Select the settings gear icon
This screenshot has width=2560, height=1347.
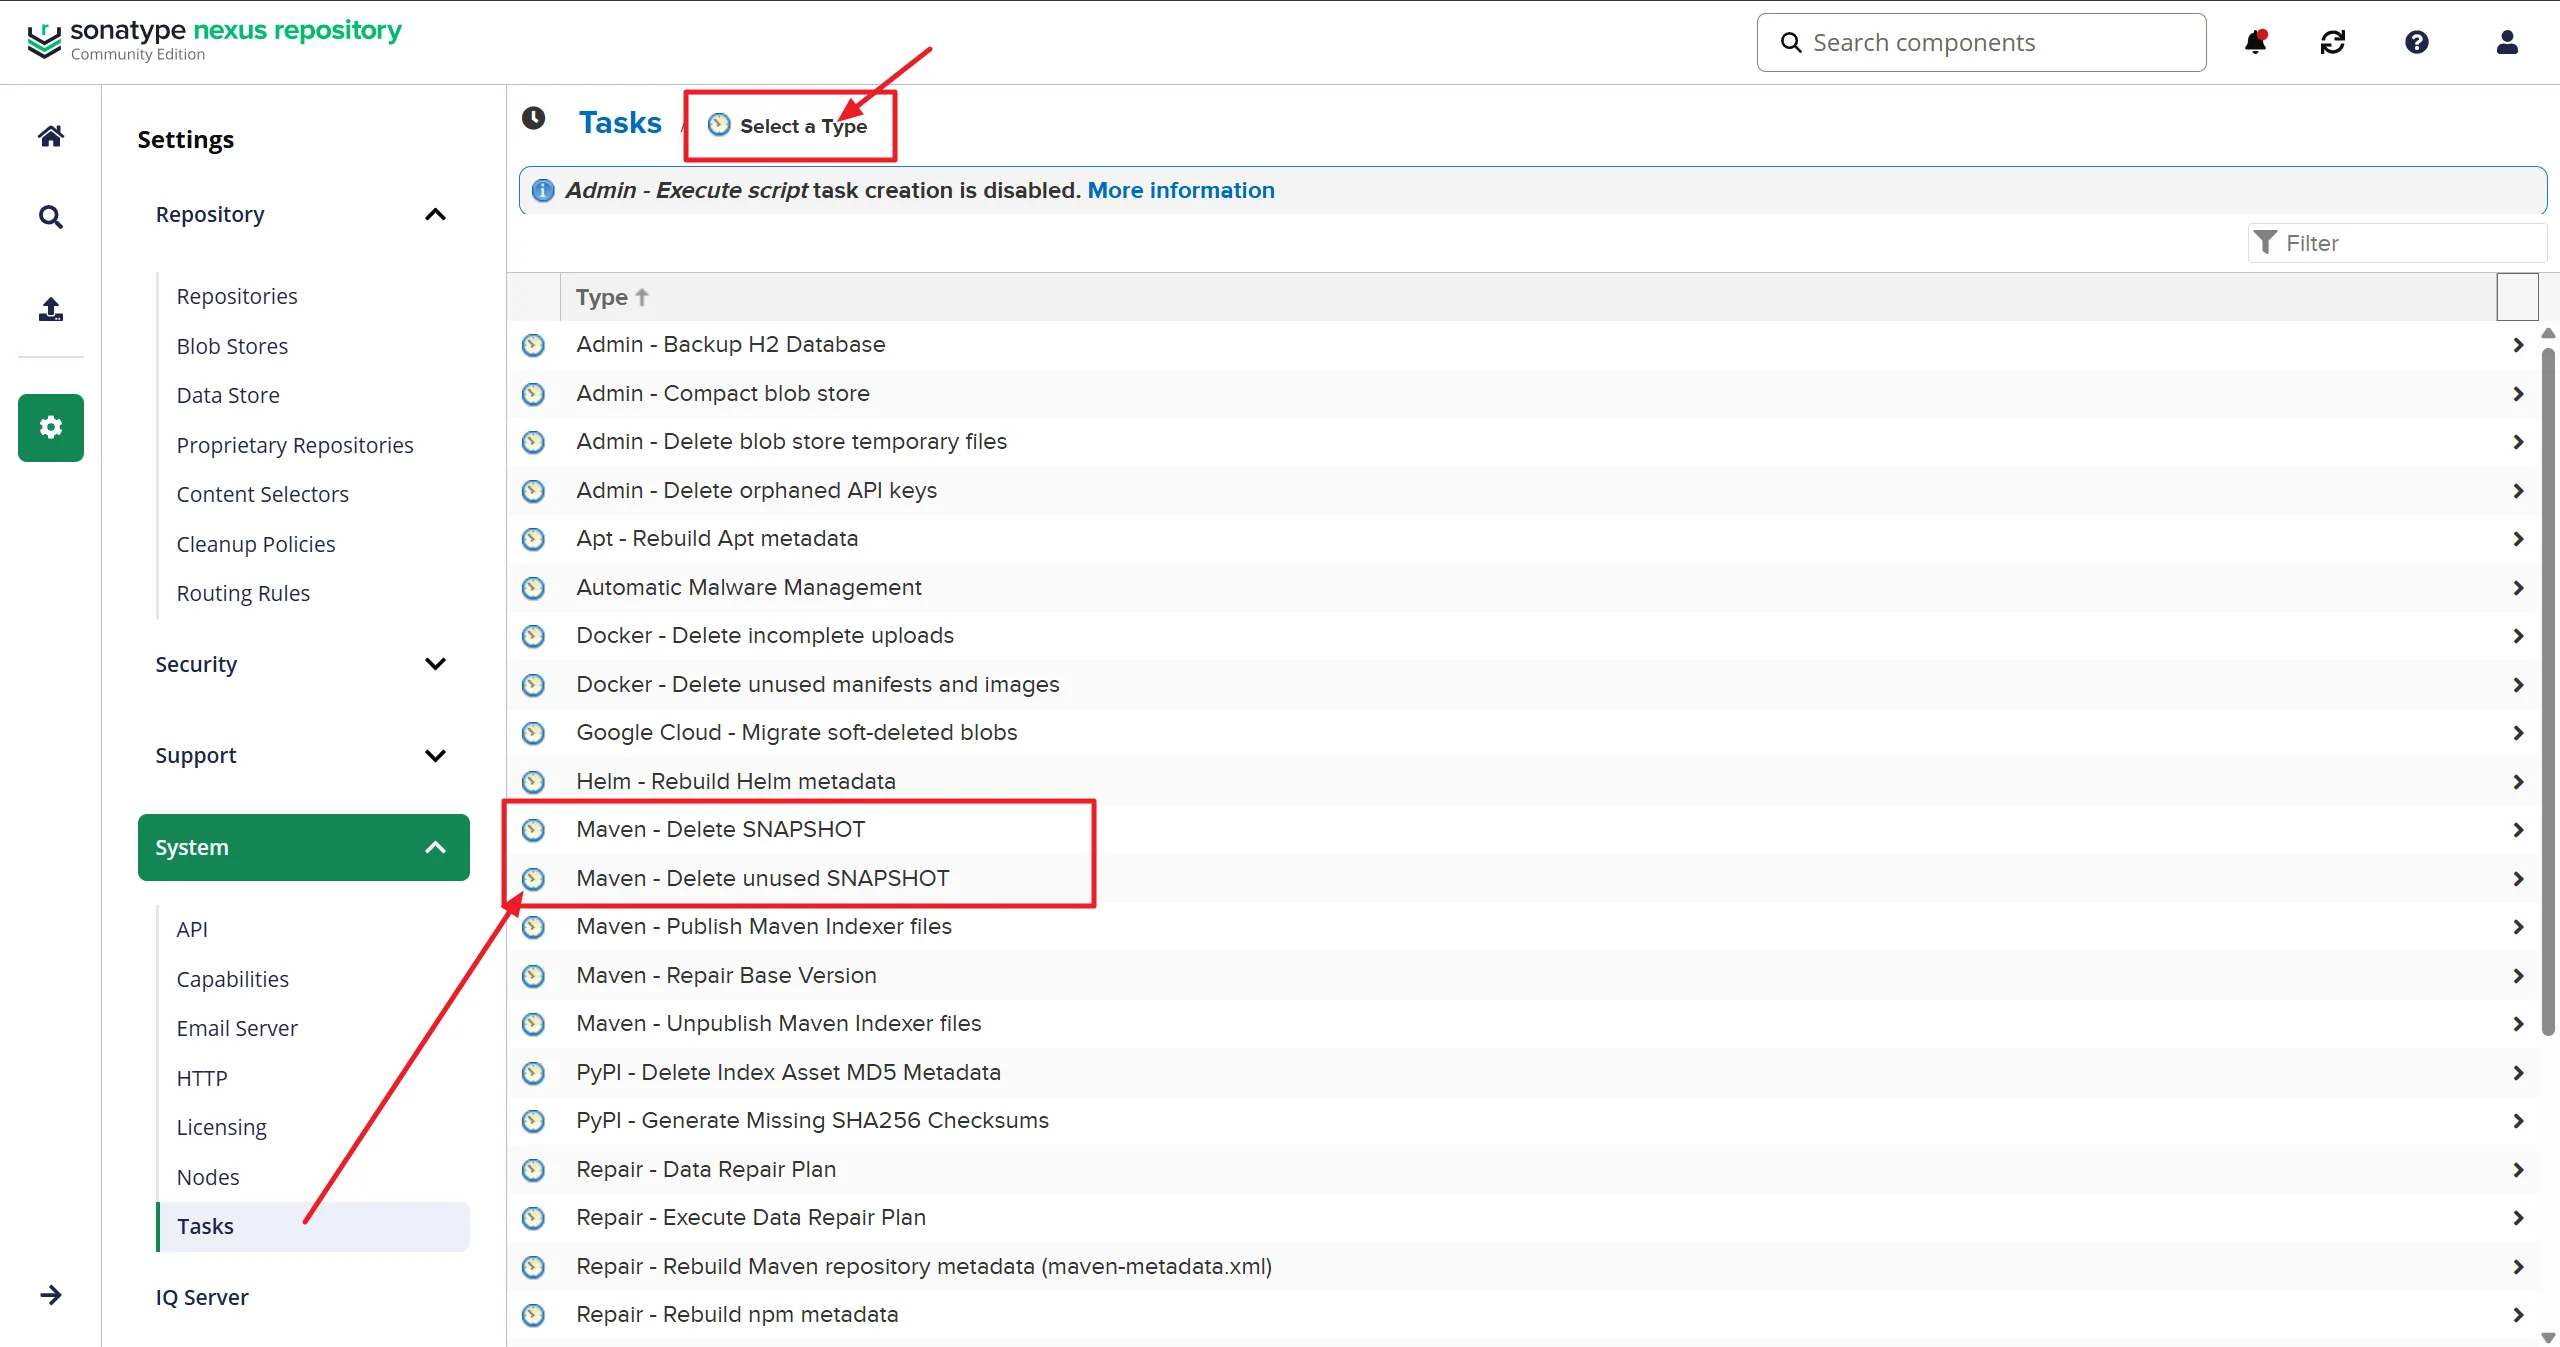pyautogui.click(x=51, y=428)
